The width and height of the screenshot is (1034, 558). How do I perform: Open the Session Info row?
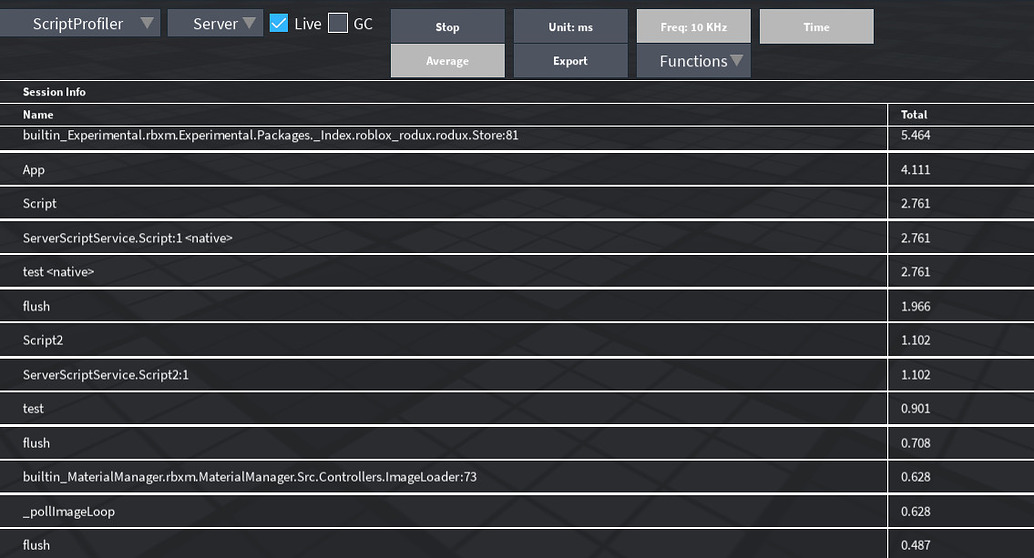pos(517,92)
